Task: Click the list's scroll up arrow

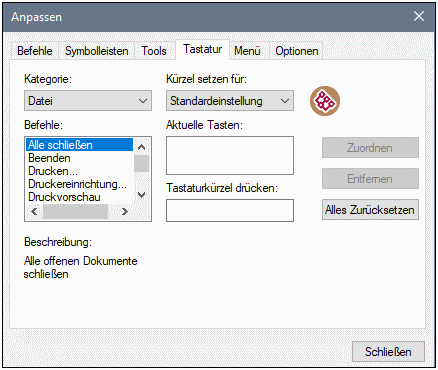Action: click(142, 147)
